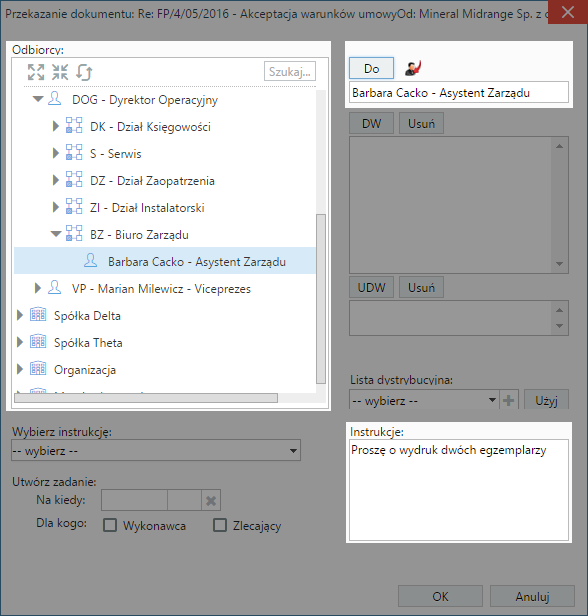588x616 pixels.
Task: Click VP - Marian Milewicz person icon
Action: 55,288
